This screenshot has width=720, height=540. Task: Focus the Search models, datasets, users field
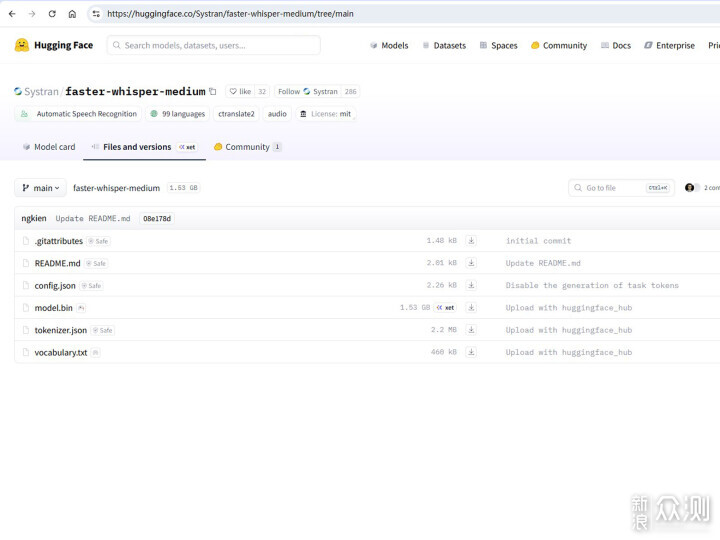[x=214, y=45]
